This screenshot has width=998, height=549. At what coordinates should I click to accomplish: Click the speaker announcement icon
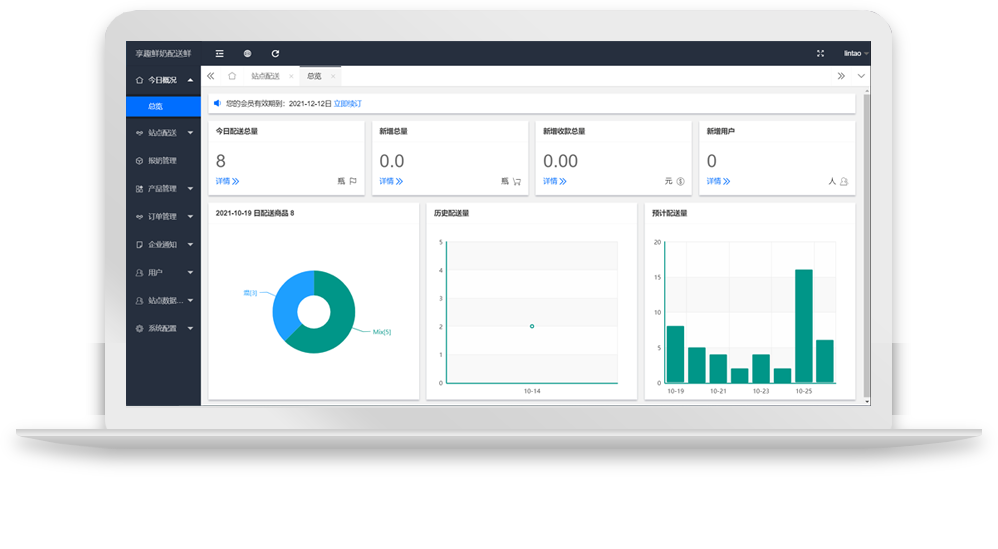[217, 103]
